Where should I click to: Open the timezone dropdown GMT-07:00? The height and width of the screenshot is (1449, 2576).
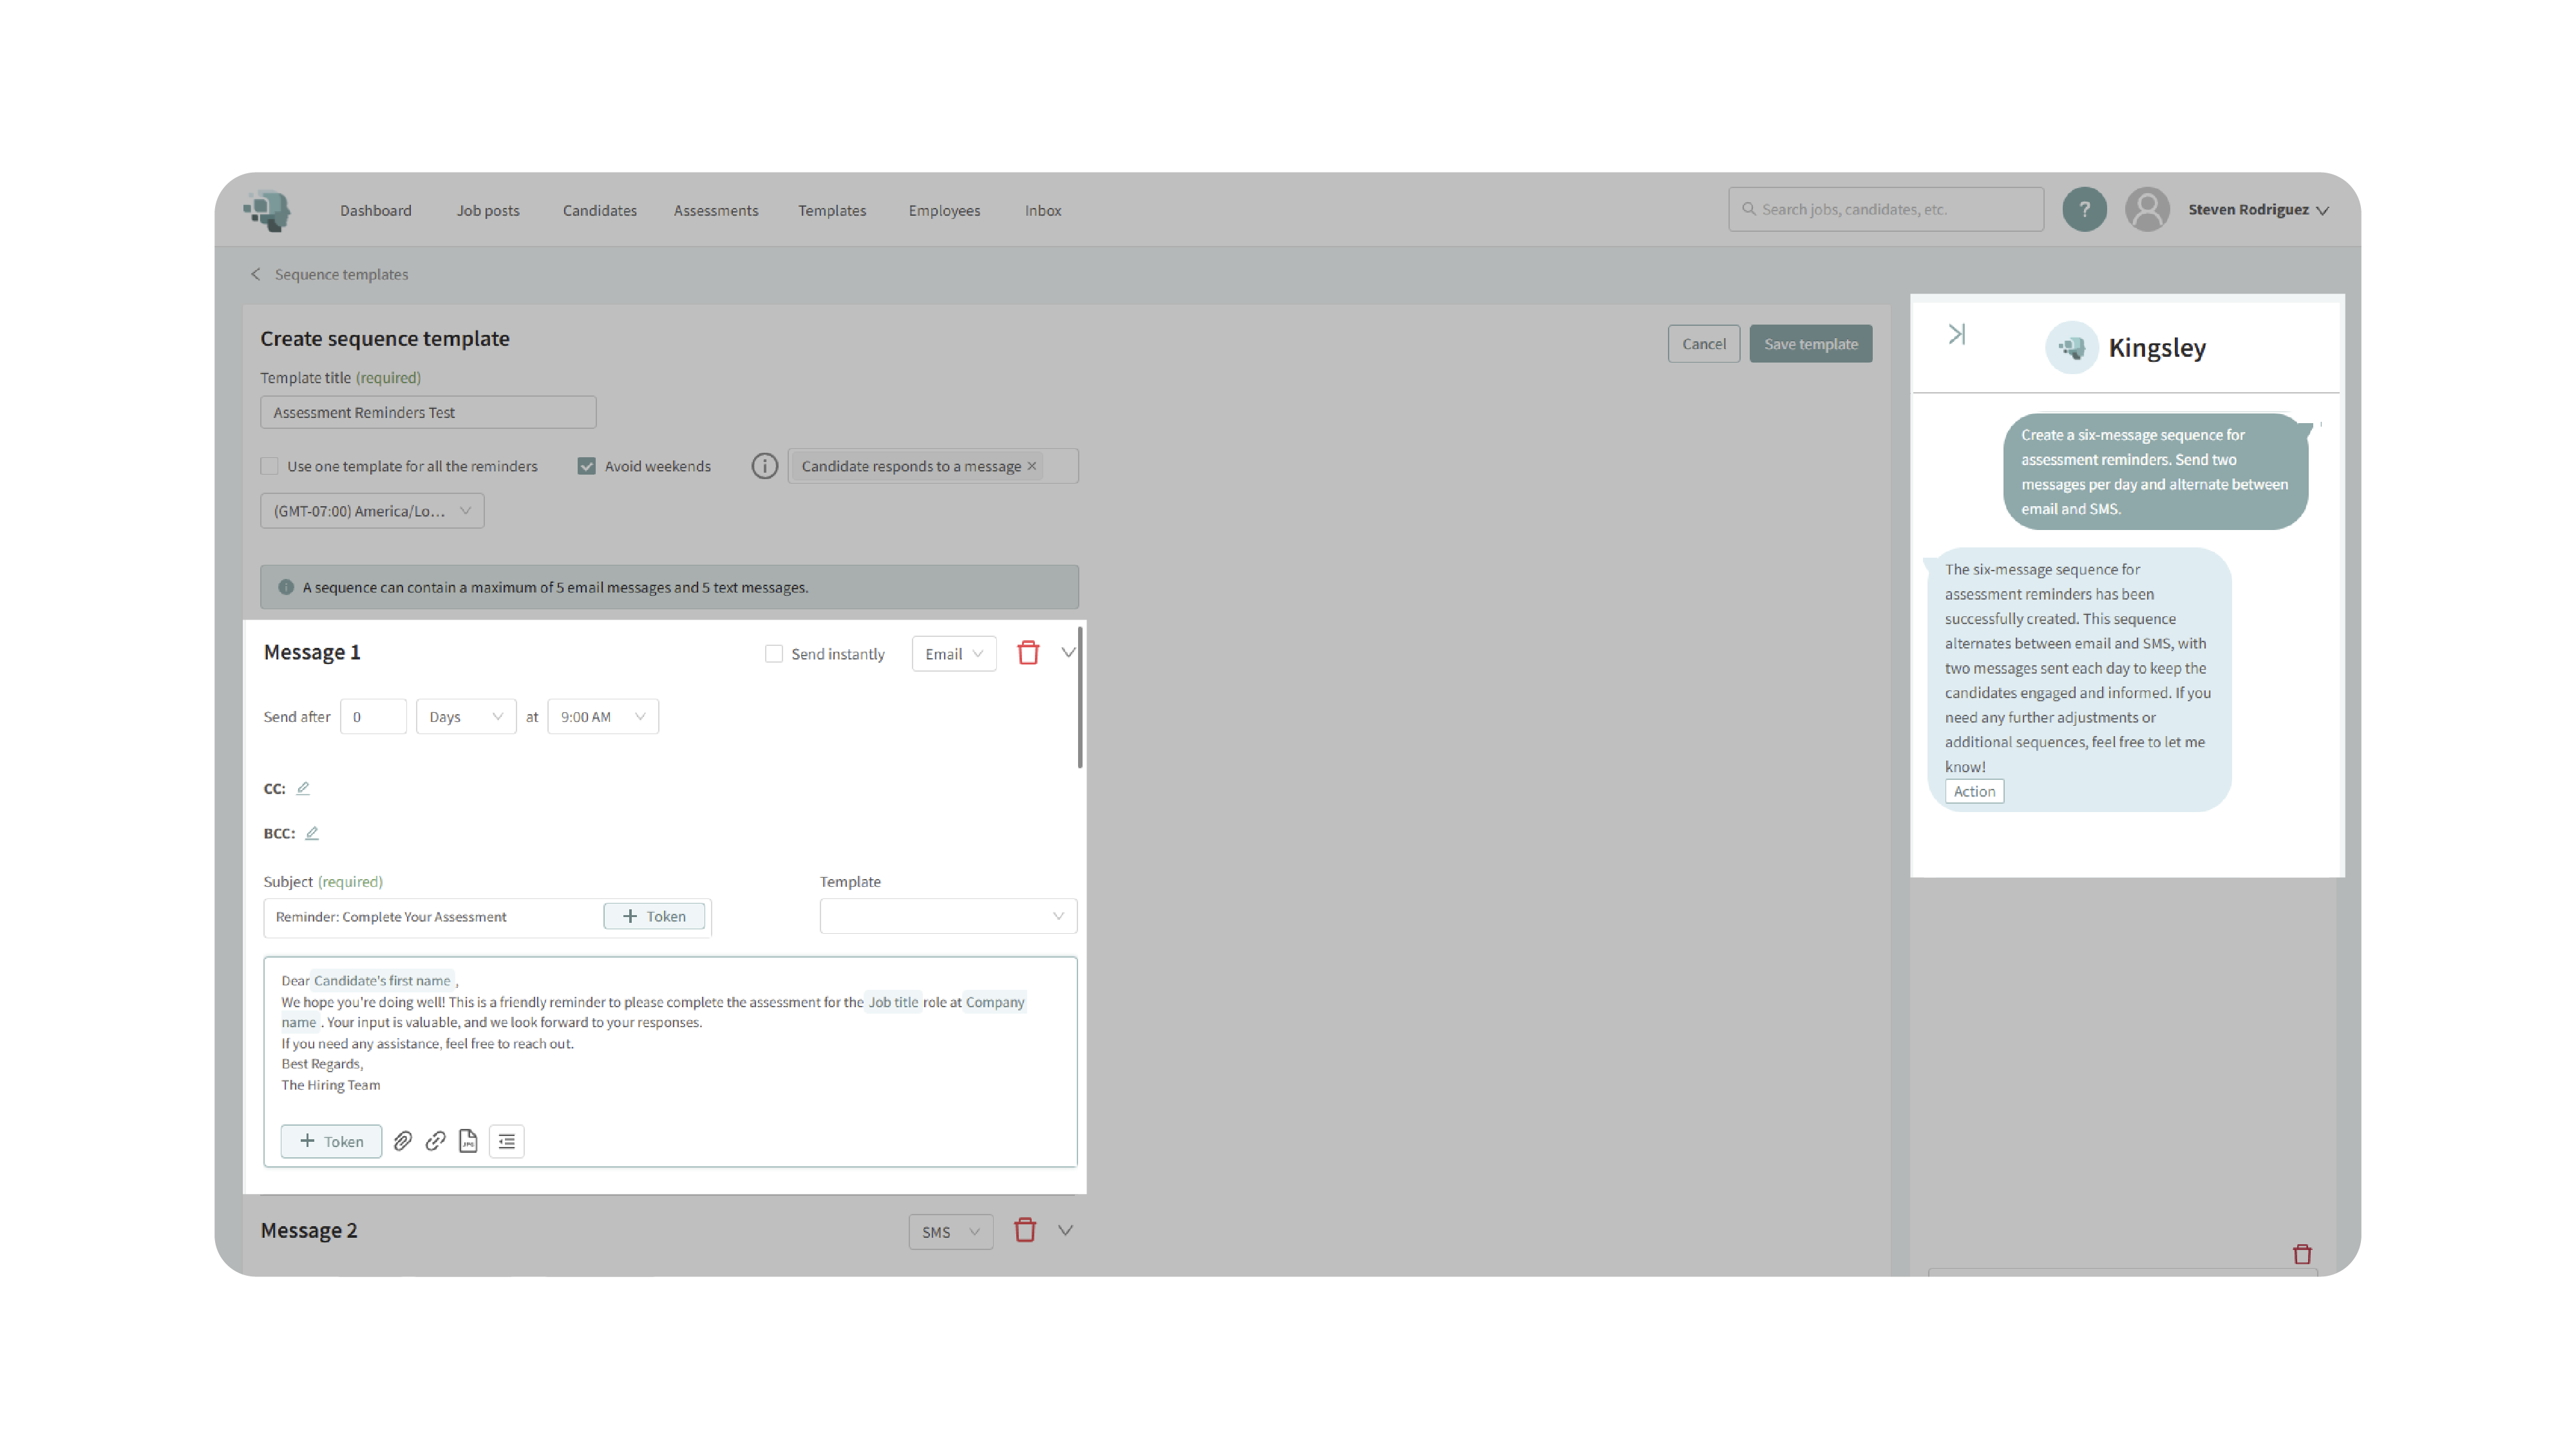[372, 511]
